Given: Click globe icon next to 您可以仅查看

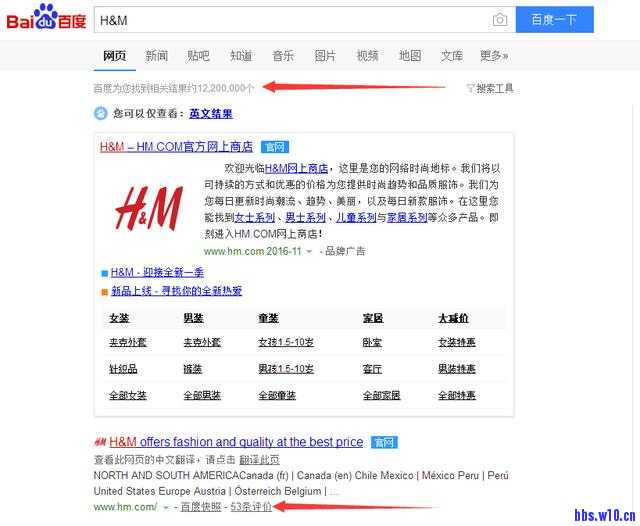Looking at the screenshot, I should click(100, 113).
